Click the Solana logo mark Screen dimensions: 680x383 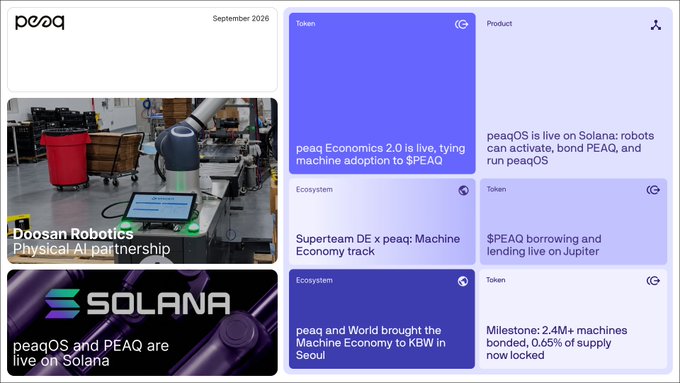click(x=62, y=303)
